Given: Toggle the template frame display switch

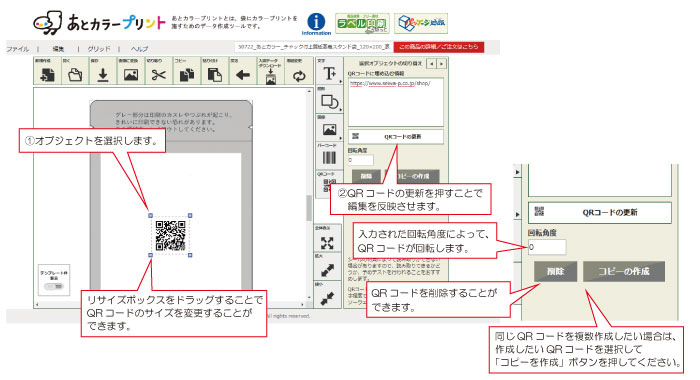Looking at the screenshot, I should pyautogui.click(x=54, y=287).
